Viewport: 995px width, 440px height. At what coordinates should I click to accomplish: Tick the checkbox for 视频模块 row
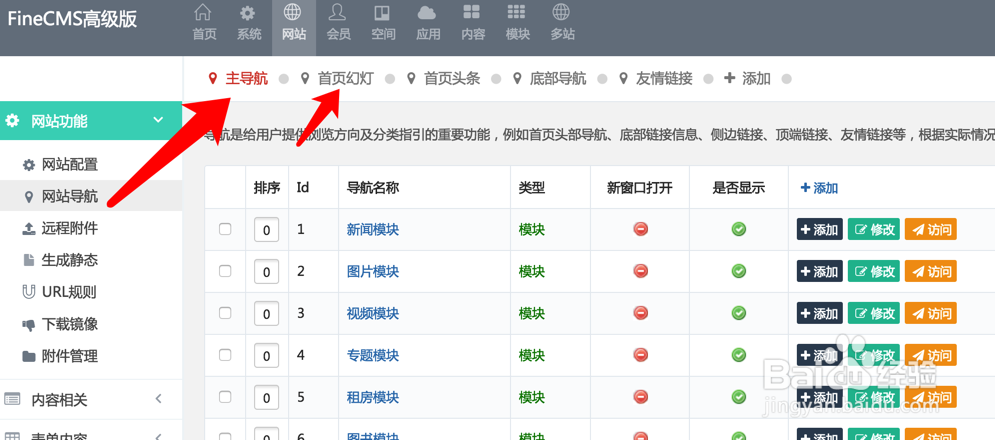click(x=225, y=313)
